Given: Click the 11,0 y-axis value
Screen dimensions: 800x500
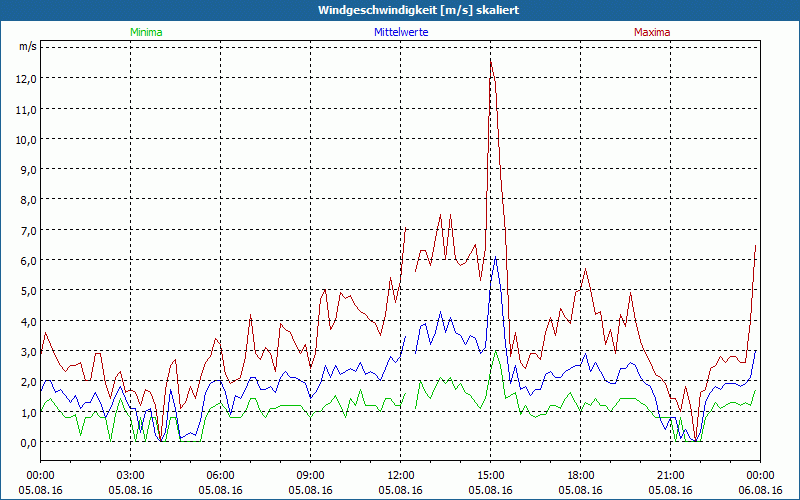Looking at the screenshot, I should [x=28, y=109].
